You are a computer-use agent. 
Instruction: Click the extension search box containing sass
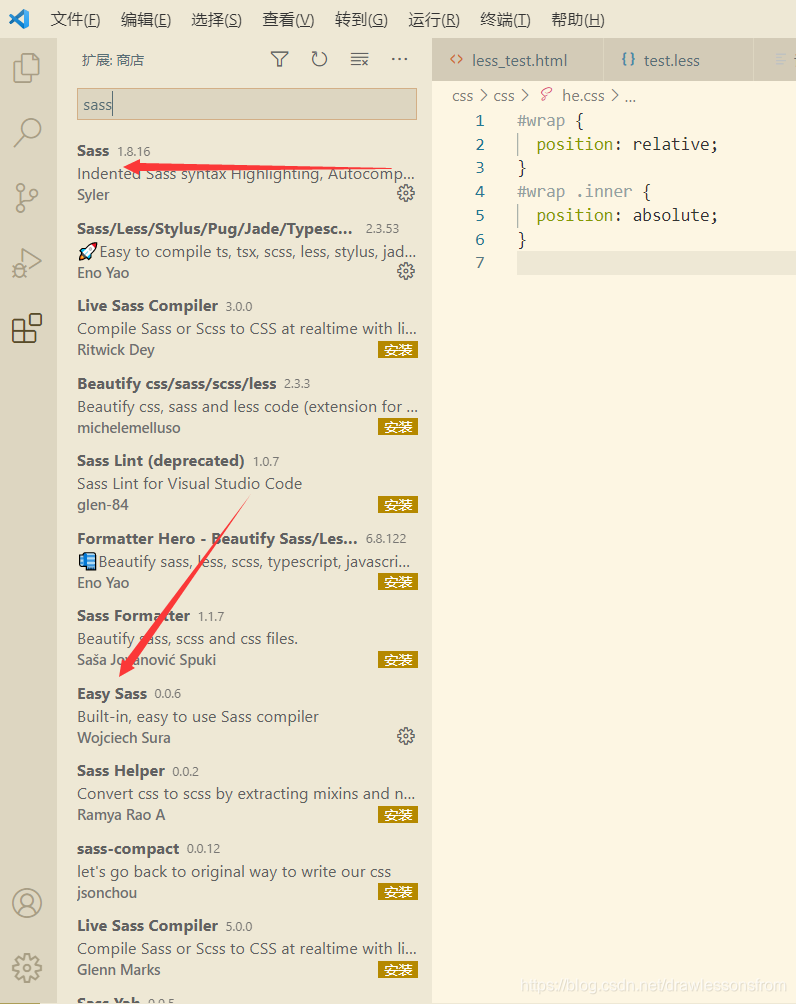247,104
